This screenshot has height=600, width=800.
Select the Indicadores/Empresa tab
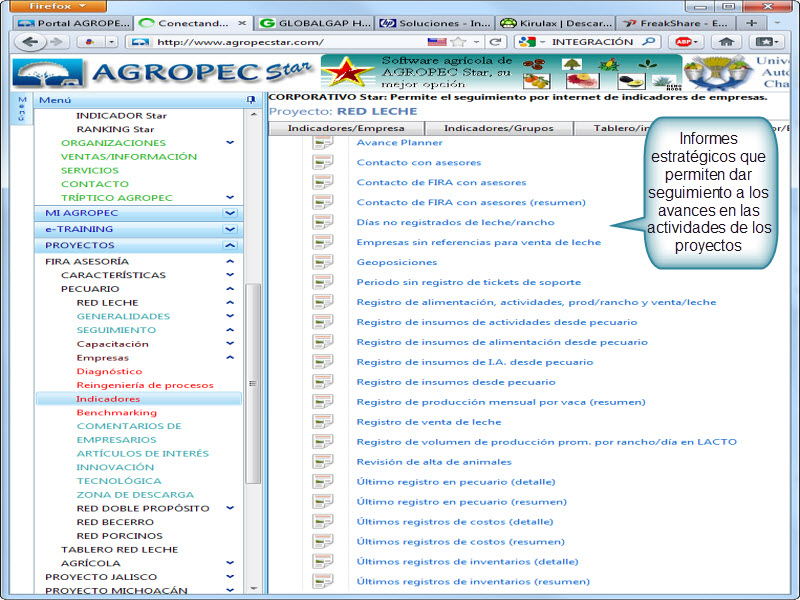[x=346, y=128]
